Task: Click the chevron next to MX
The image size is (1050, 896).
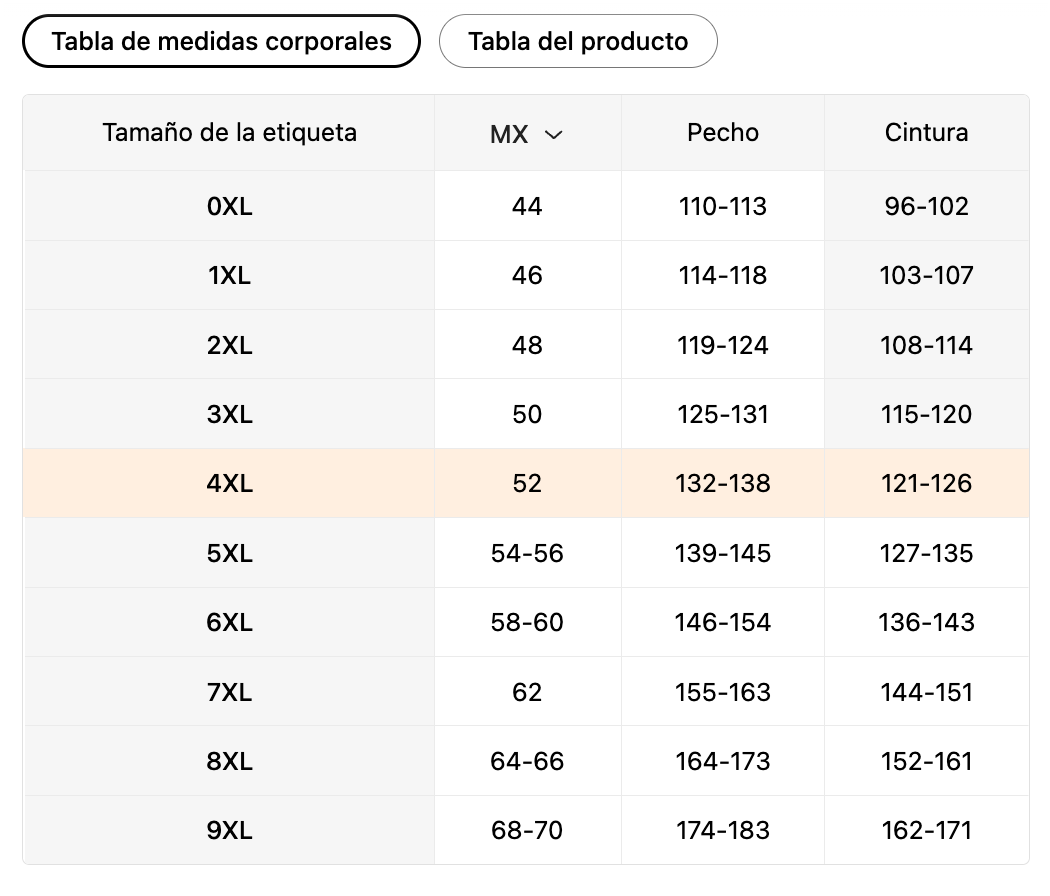Action: [x=553, y=135]
